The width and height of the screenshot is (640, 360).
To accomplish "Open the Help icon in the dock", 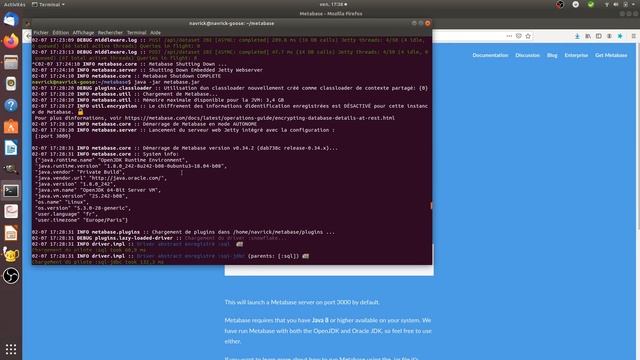I will click(11, 105).
